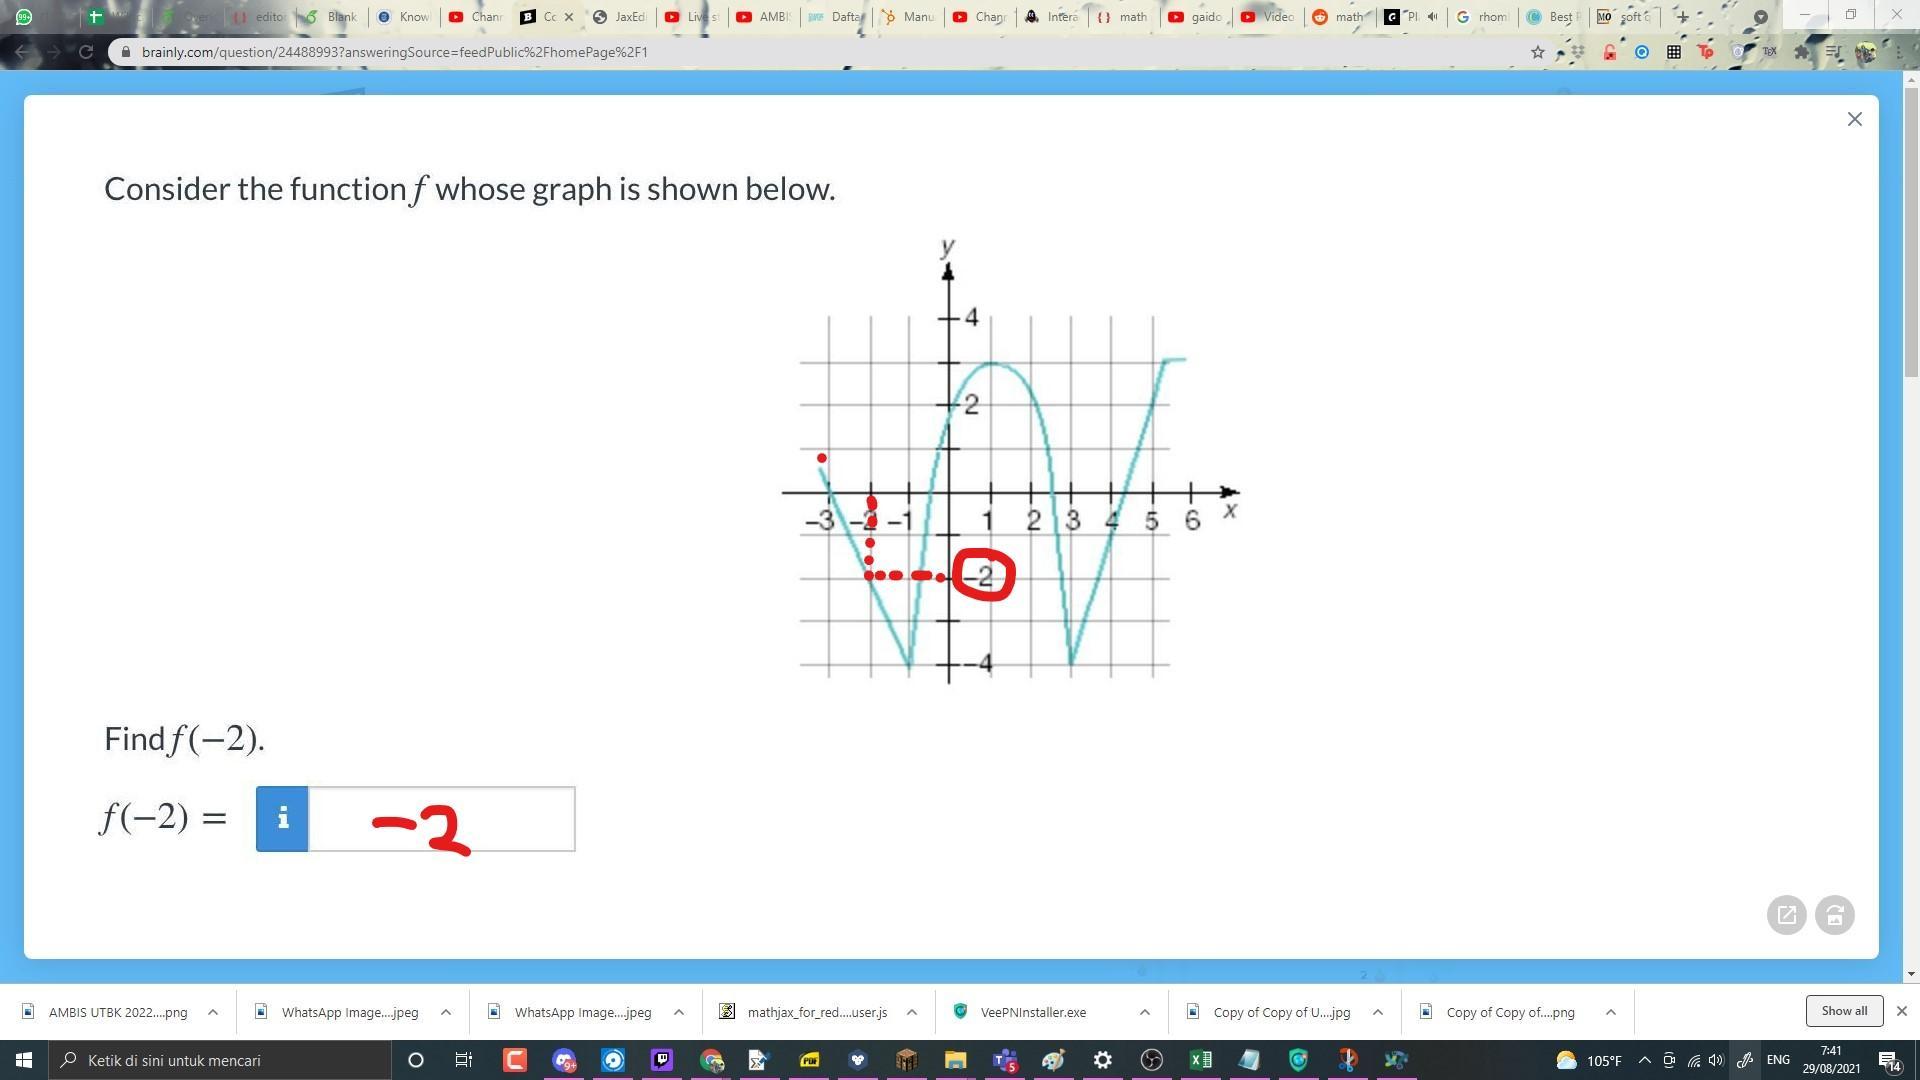Click the open-in-new-window round icon

(1786, 915)
